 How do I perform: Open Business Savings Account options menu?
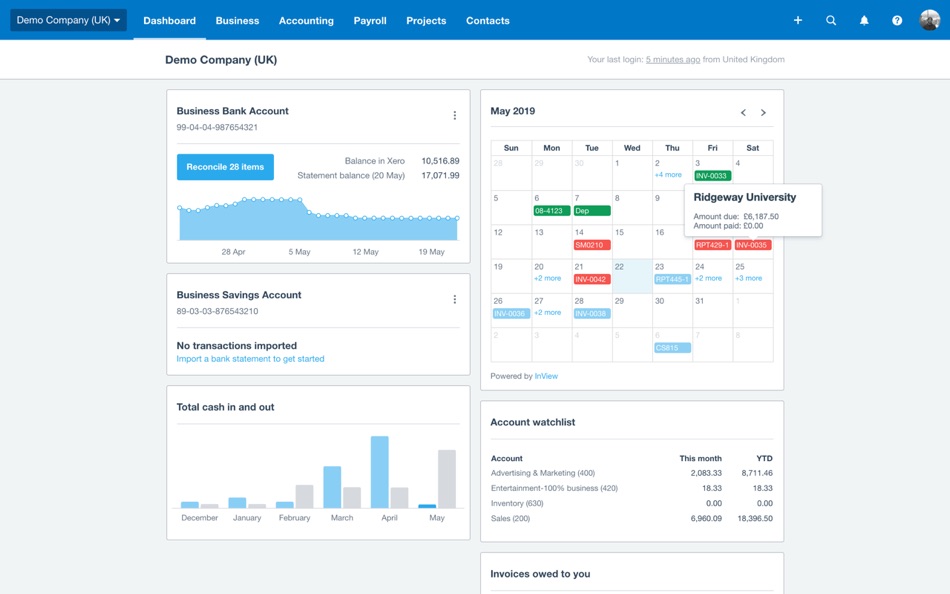tap(454, 299)
